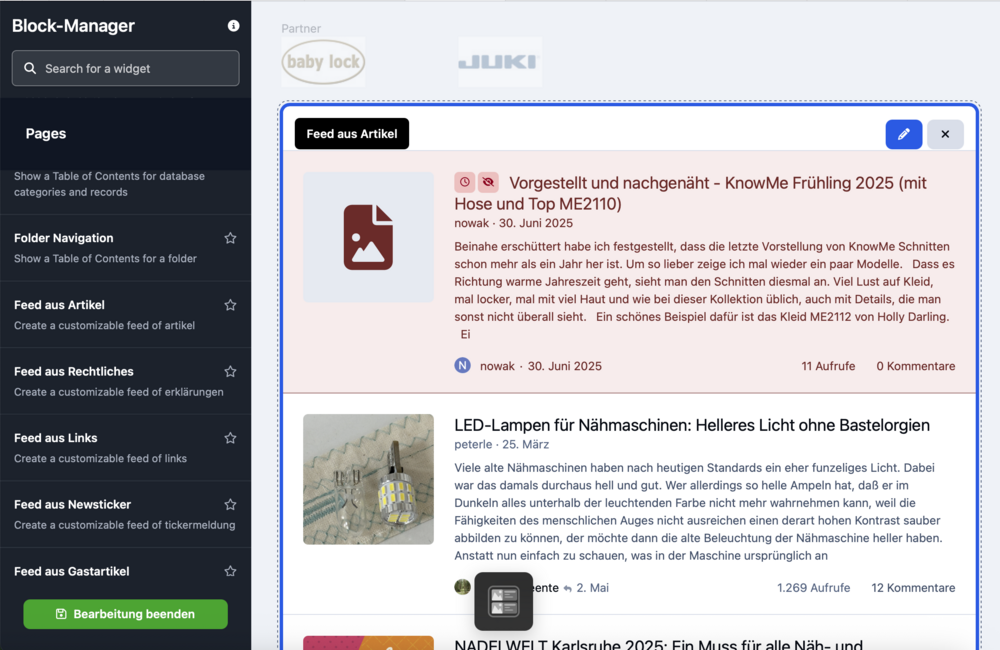Favorite the Folder Navigation widget star
Viewport: 1000px width, 650px height.
click(x=230, y=238)
